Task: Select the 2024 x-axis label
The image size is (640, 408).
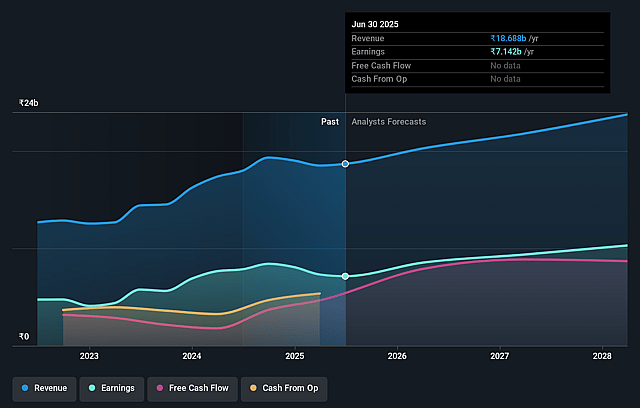Action: tap(192, 356)
